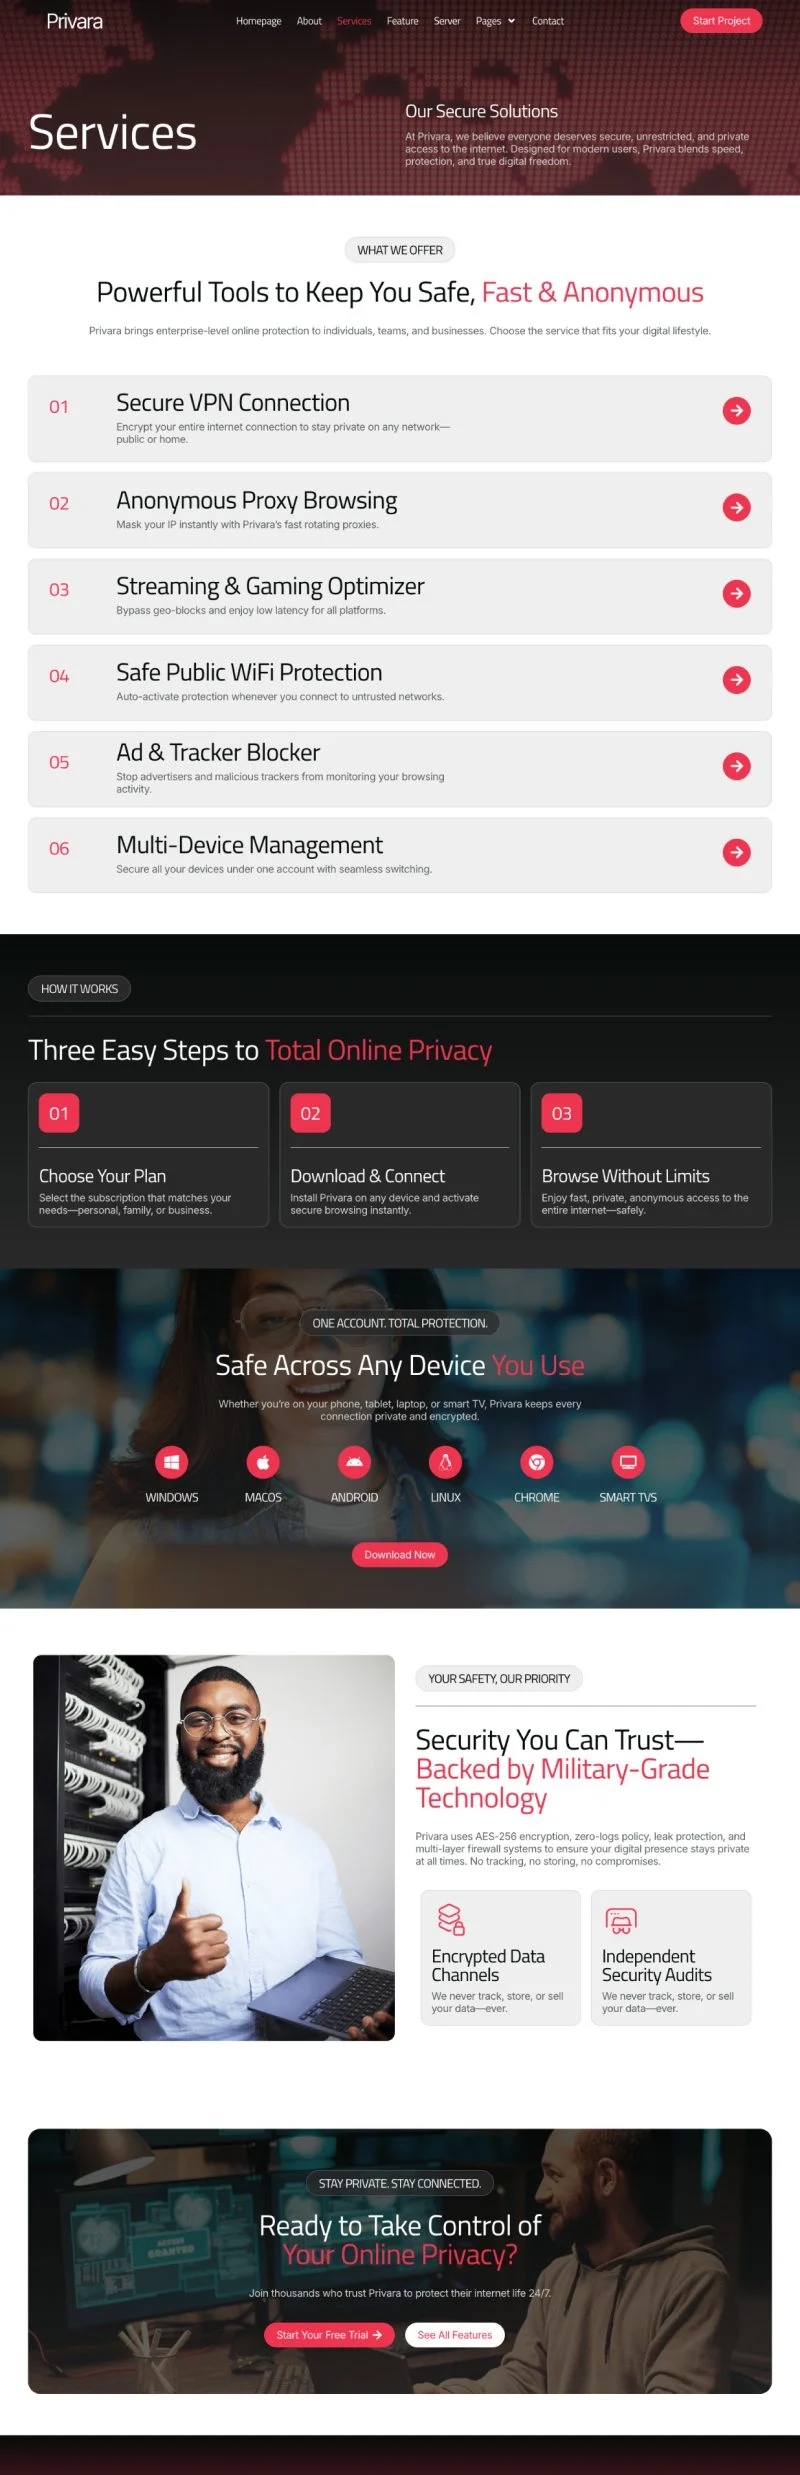Navigate to the Server page
The height and width of the screenshot is (2475, 800).
pyautogui.click(x=447, y=21)
